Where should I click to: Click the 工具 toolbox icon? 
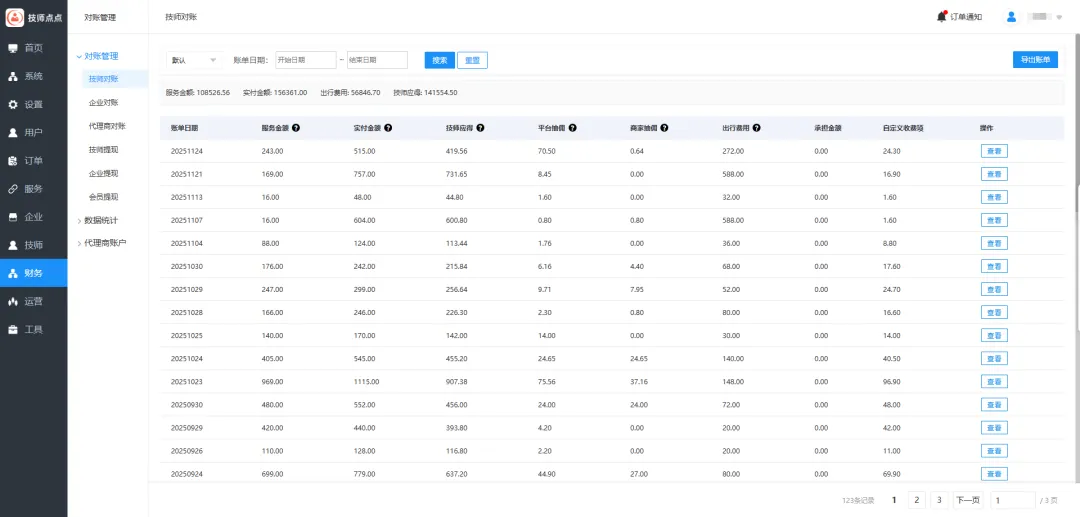coord(13,329)
